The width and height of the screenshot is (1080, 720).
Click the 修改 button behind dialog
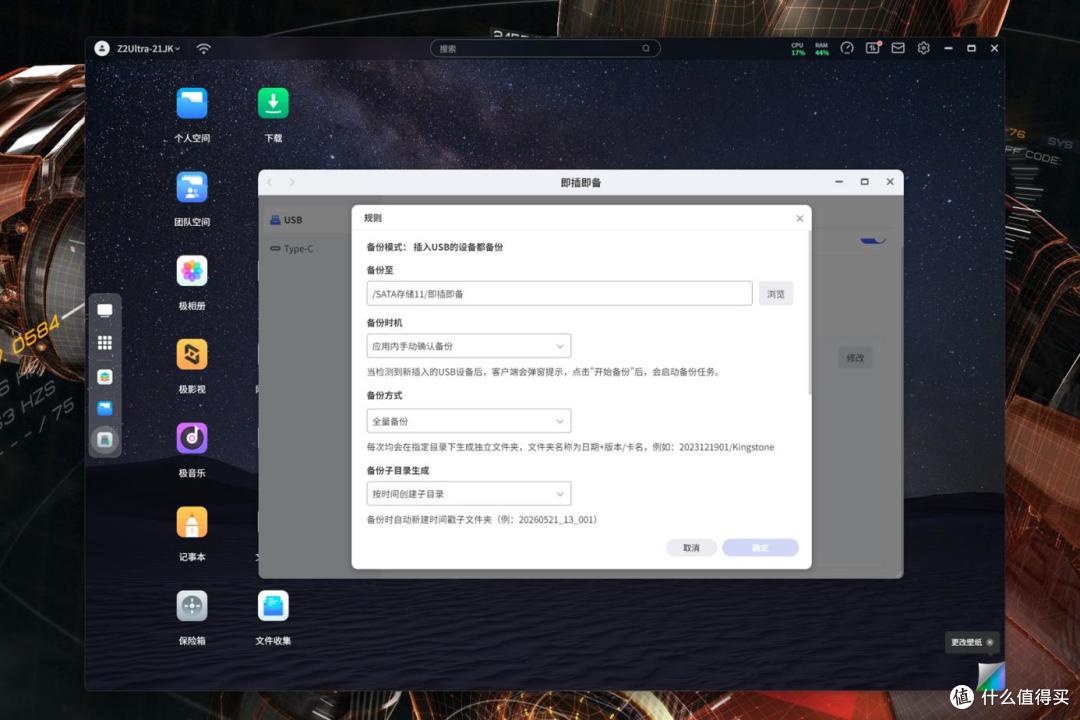pyautogui.click(x=855, y=358)
